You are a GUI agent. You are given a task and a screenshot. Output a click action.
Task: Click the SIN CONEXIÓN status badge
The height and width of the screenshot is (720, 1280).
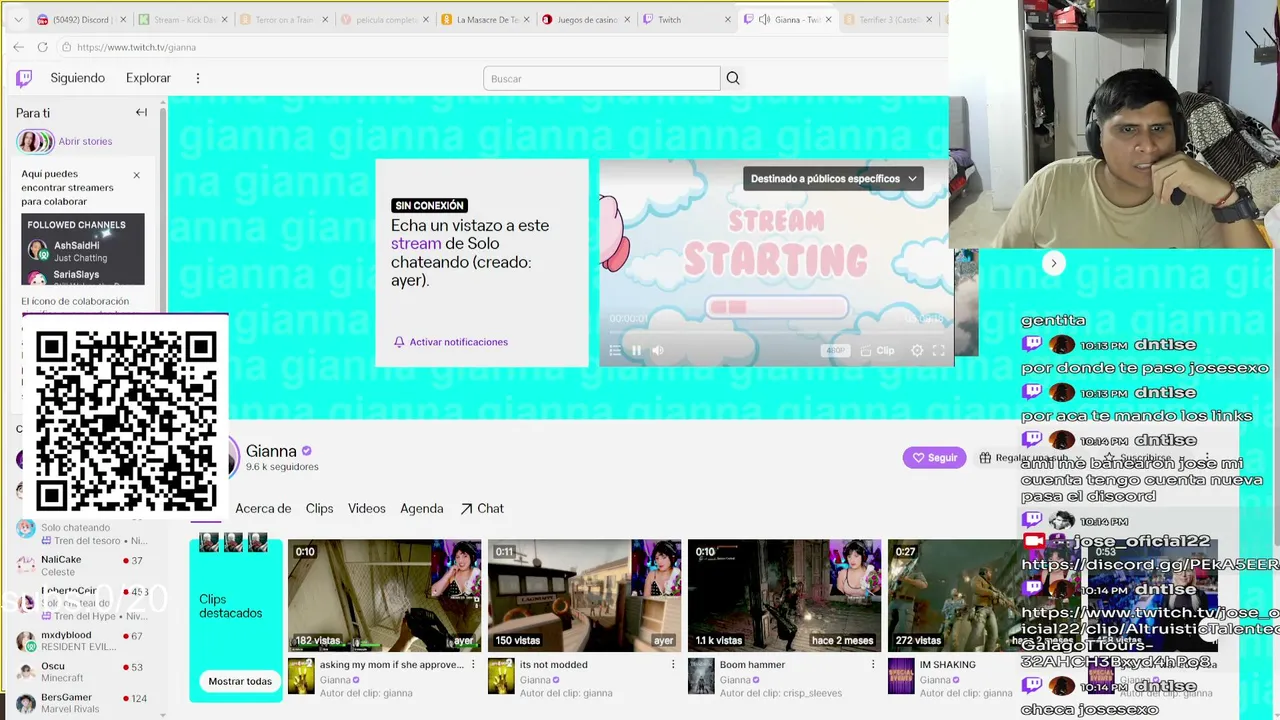click(x=430, y=205)
